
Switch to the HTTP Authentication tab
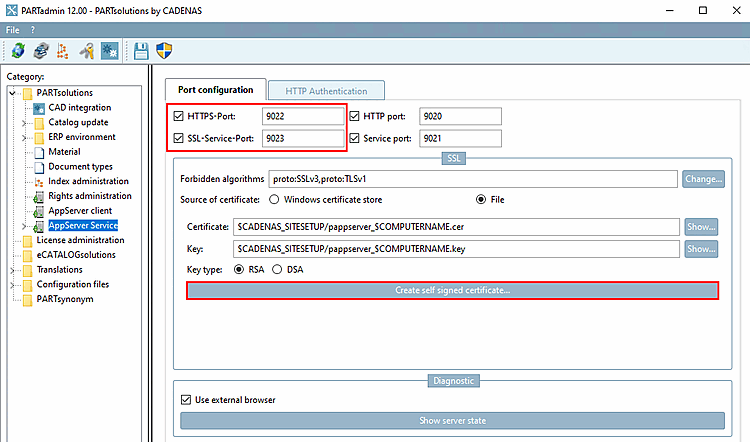tap(326, 91)
